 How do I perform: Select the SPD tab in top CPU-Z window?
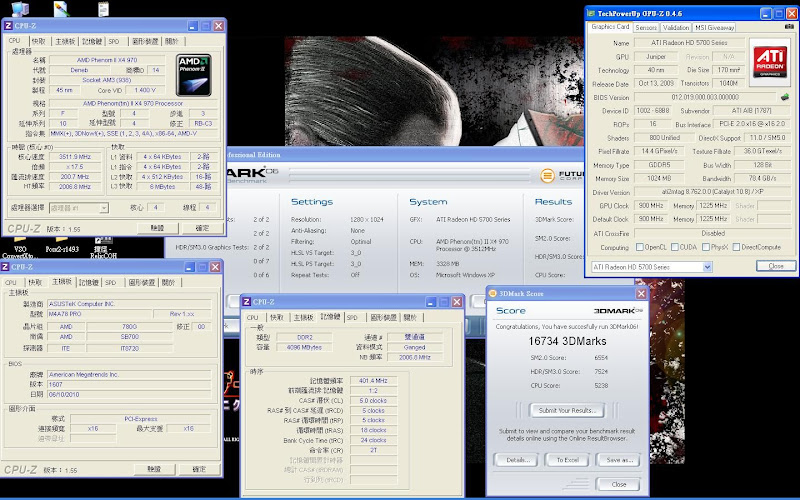click(114, 42)
